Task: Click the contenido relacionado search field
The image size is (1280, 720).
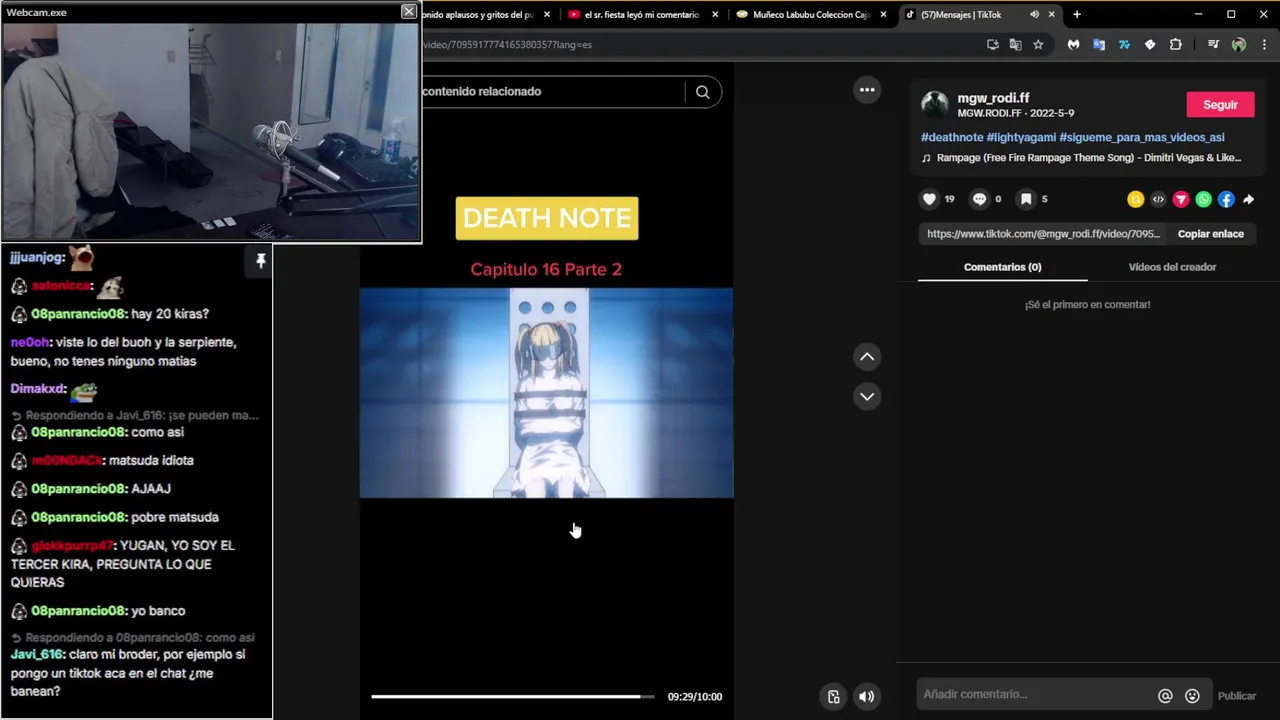Action: (552, 92)
